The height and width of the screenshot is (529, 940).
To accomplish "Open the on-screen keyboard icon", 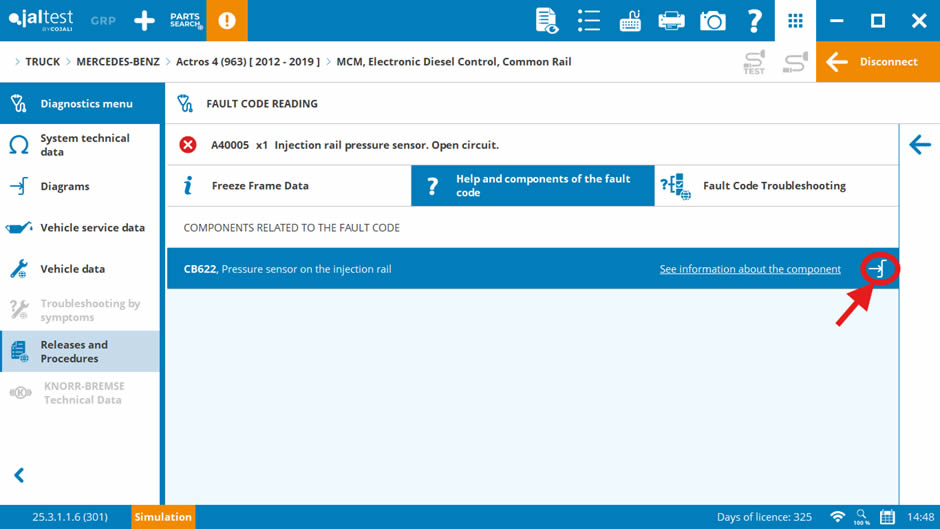I will click(630, 20).
